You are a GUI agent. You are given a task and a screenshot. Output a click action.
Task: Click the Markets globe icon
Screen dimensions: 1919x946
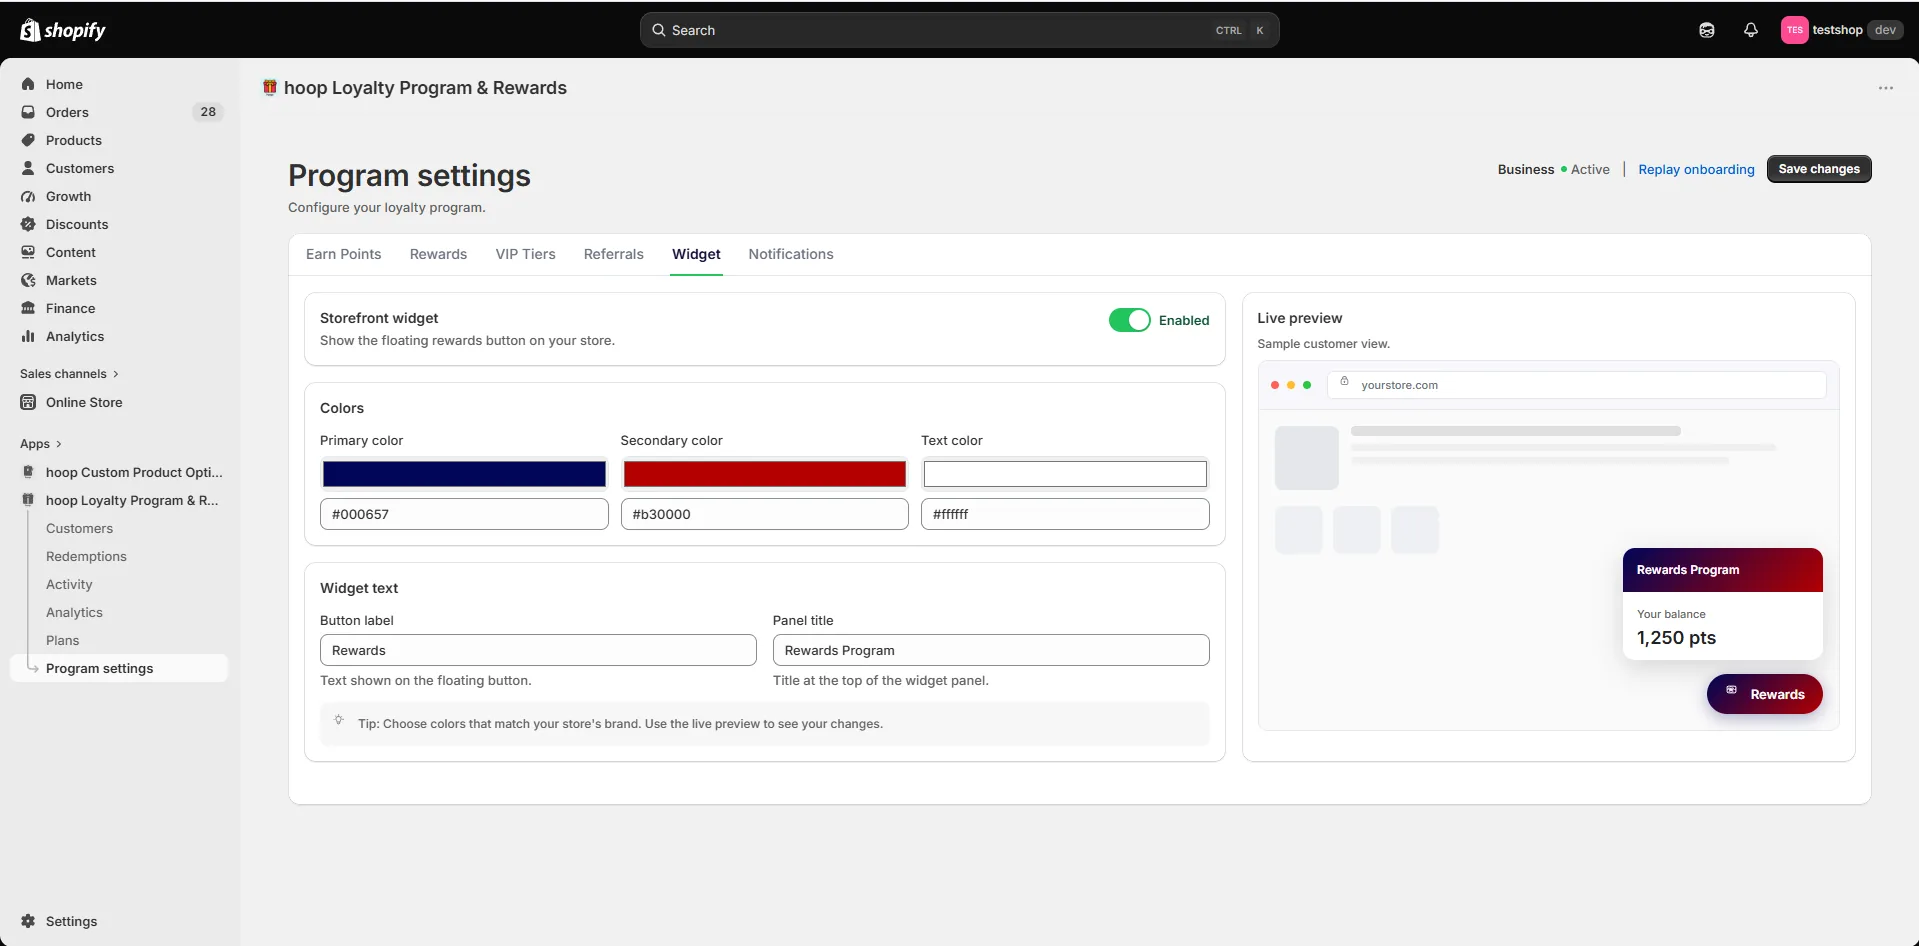28,280
